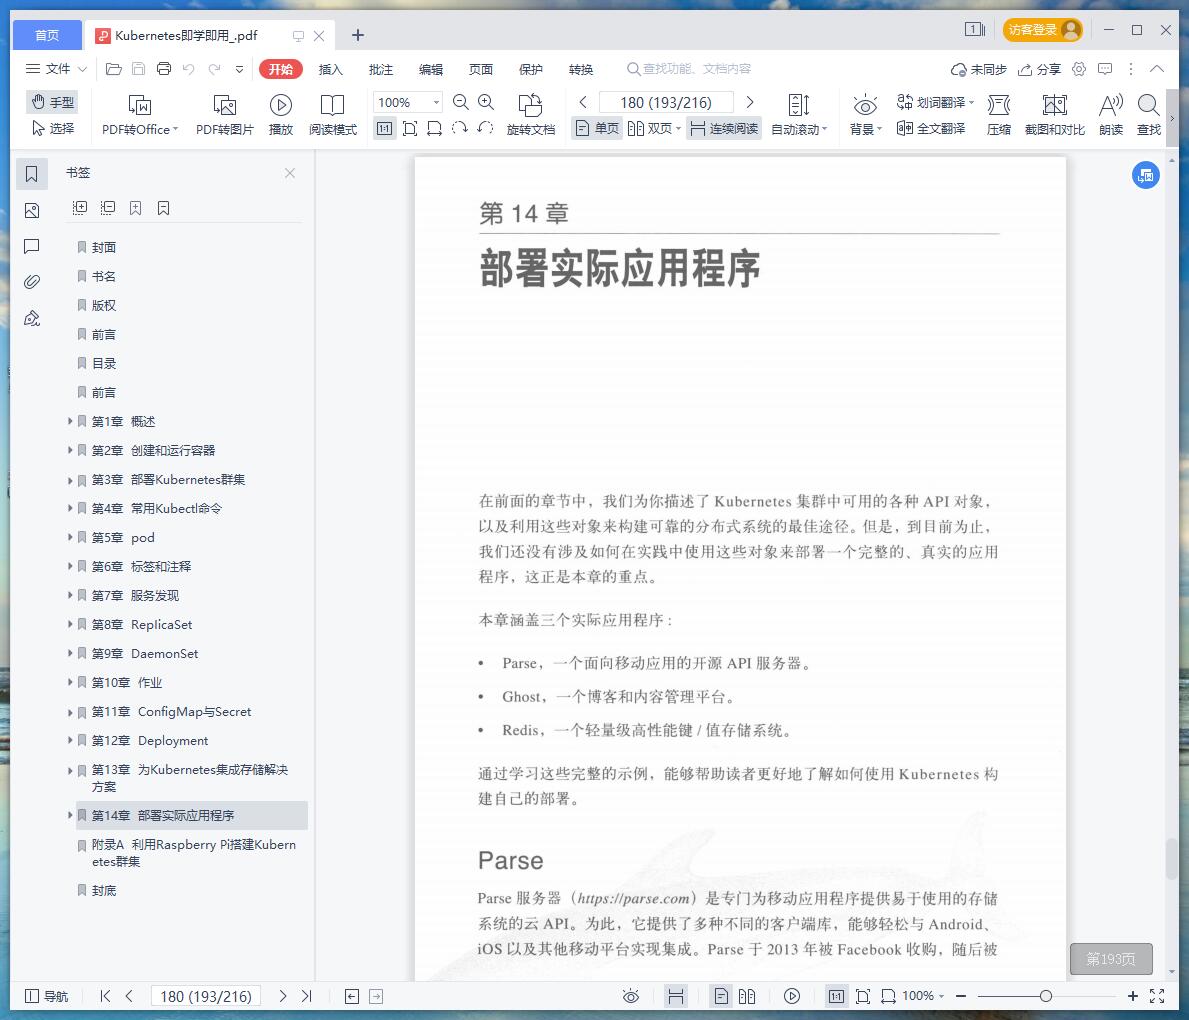Open the comments sidebar panel
The width and height of the screenshot is (1189, 1020).
pyautogui.click(x=32, y=246)
